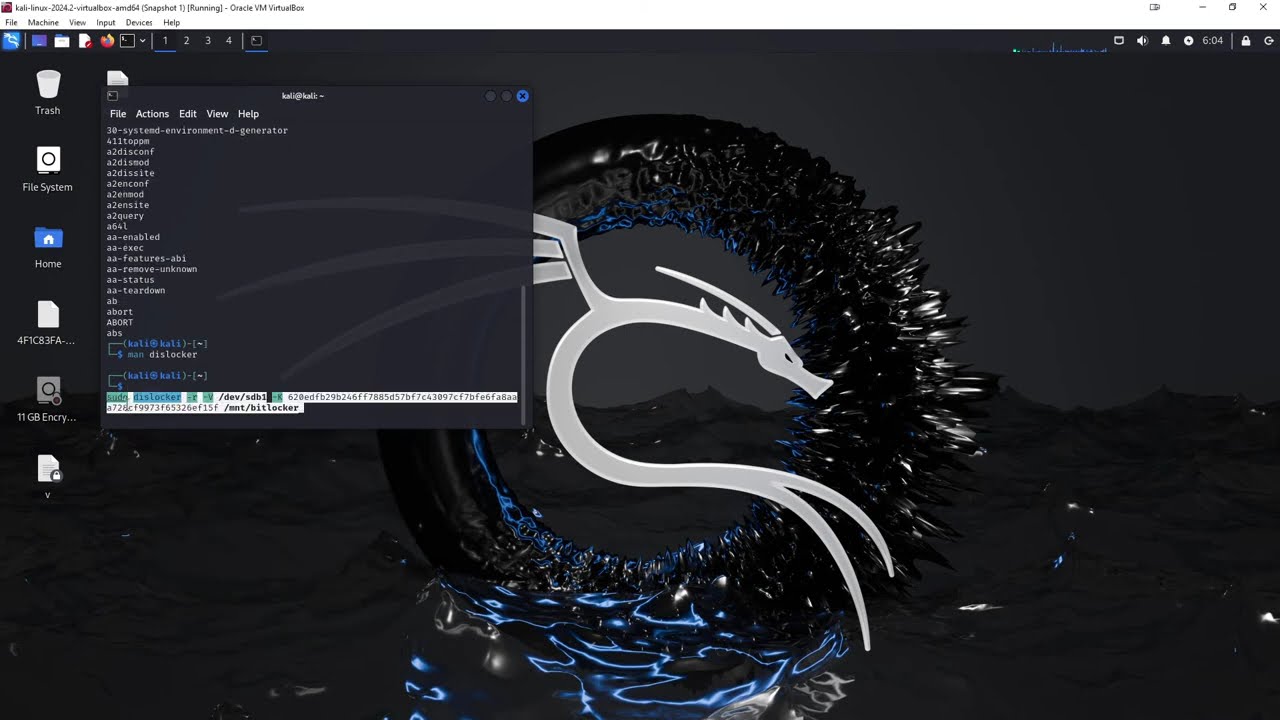Click 'ABORT' in terminal output
This screenshot has height=720, width=1280.
pyautogui.click(x=120, y=322)
